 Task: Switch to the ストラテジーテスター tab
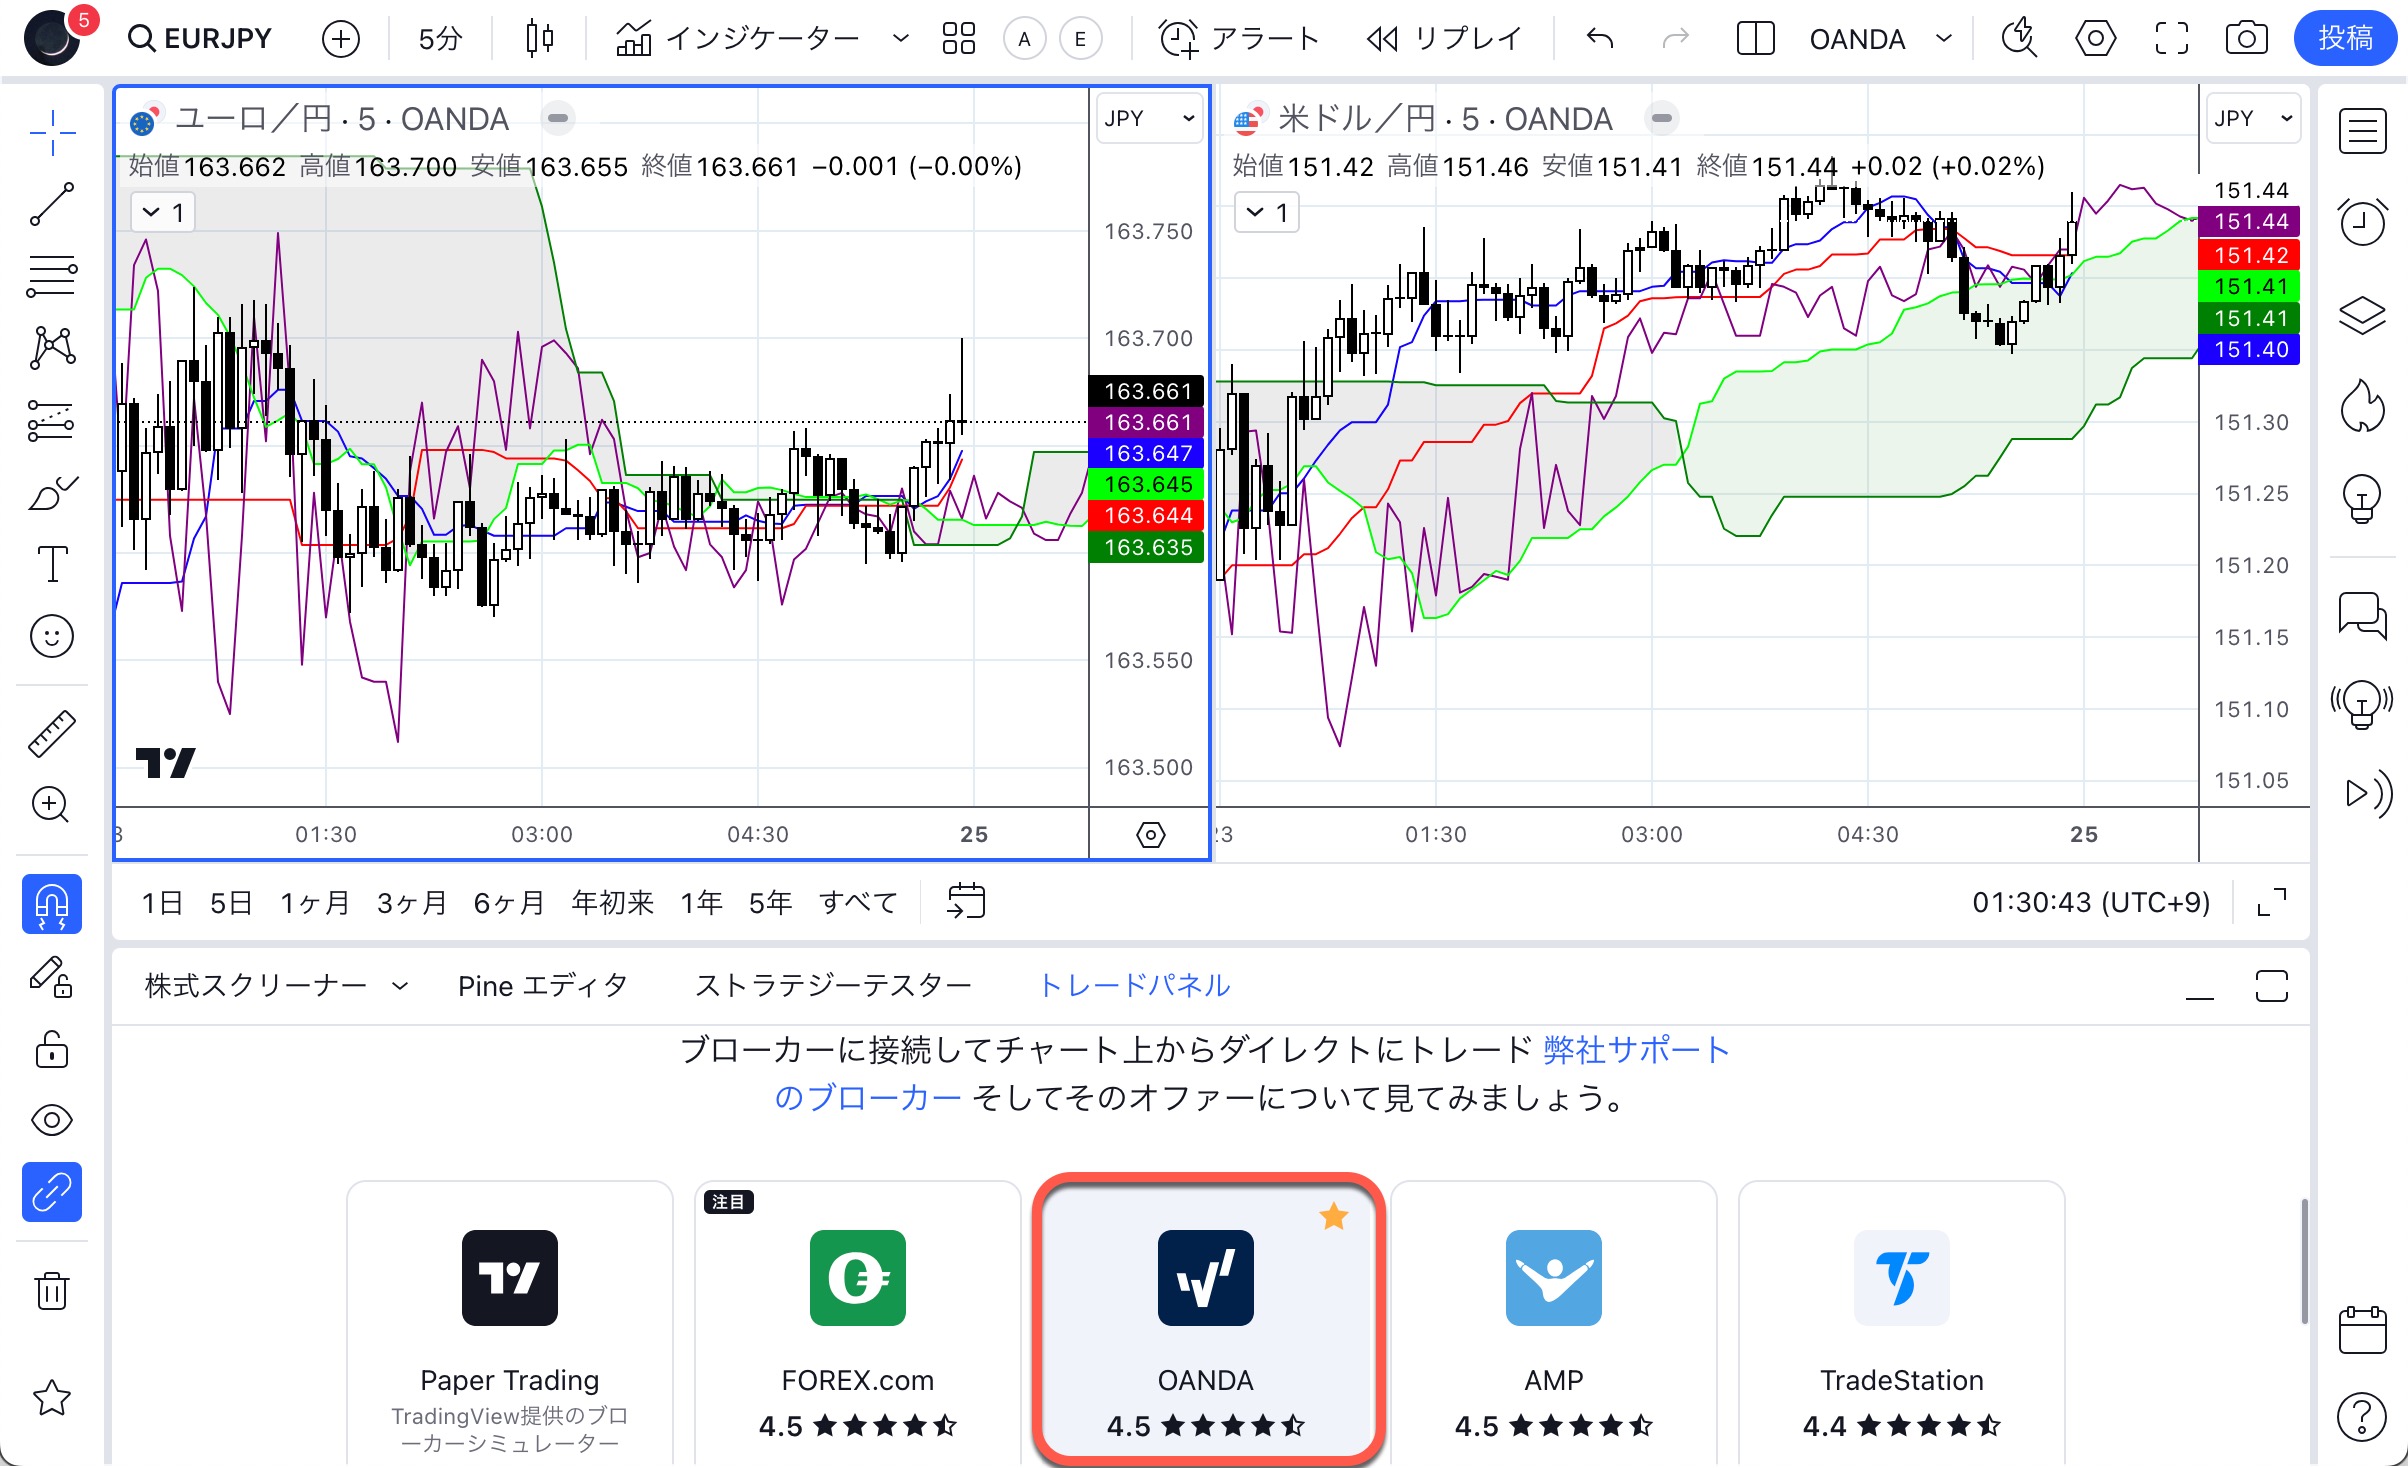point(834,986)
